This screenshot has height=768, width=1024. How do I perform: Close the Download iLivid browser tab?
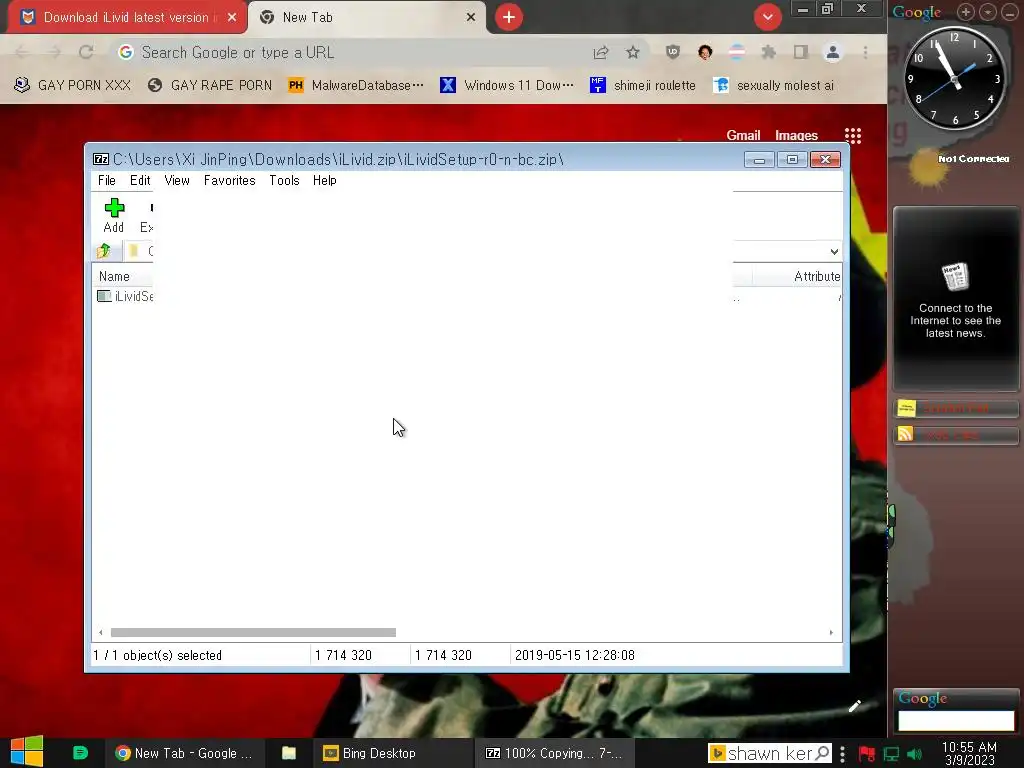(232, 18)
